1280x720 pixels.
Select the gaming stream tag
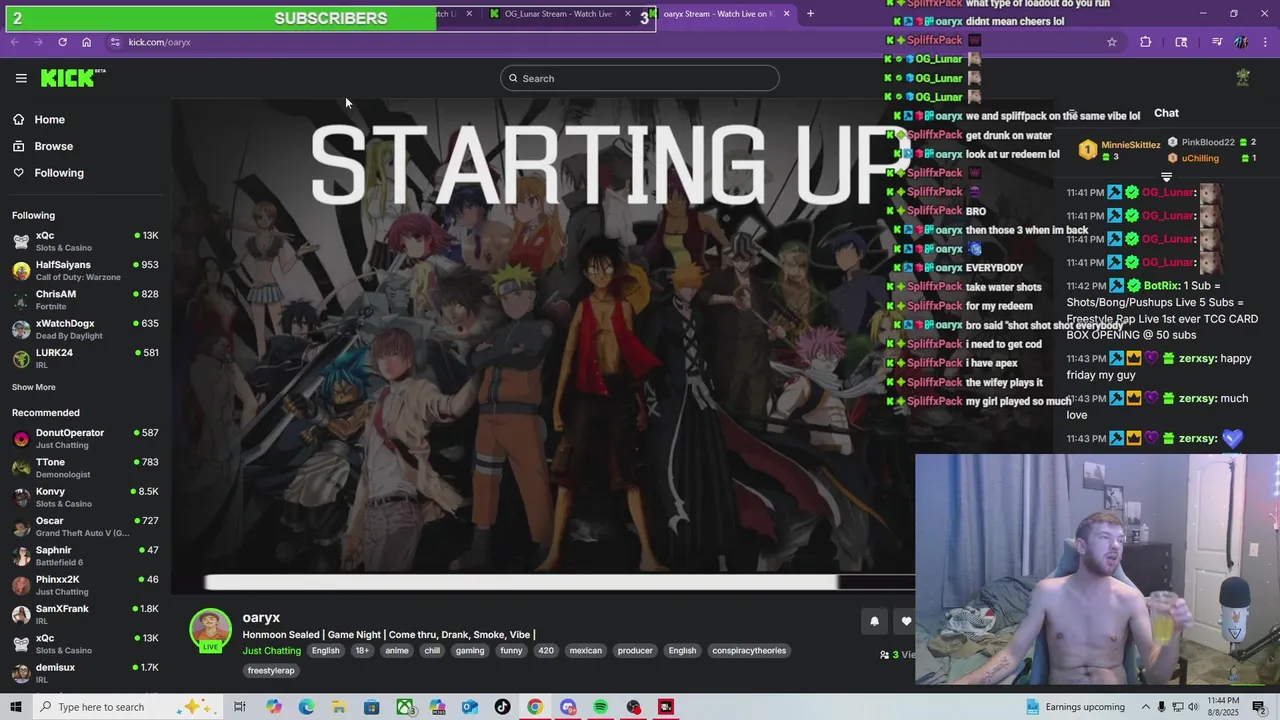(470, 651)
